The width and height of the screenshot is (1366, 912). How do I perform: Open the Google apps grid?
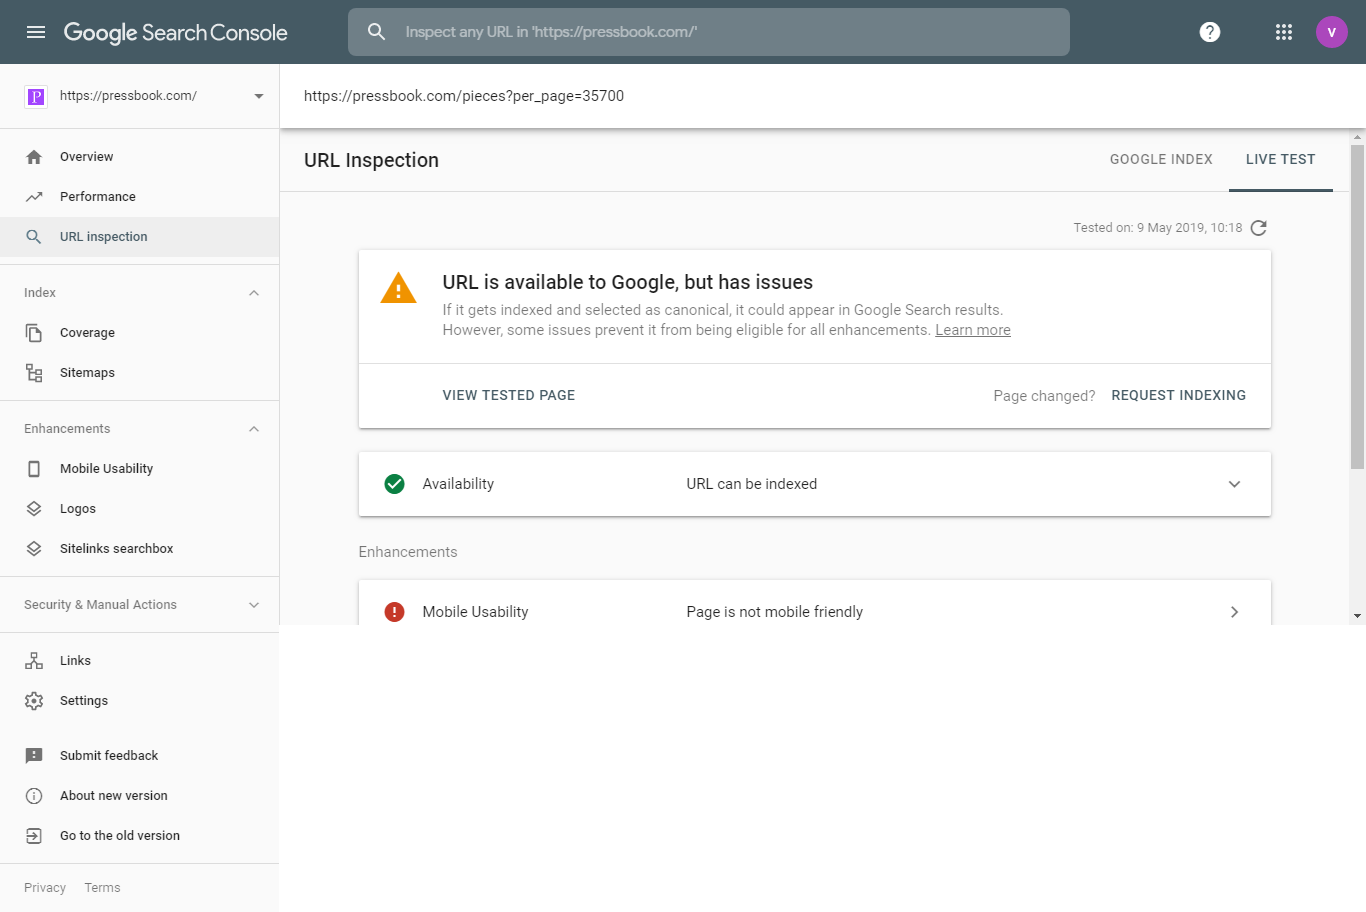click(x=1284, y=32)
